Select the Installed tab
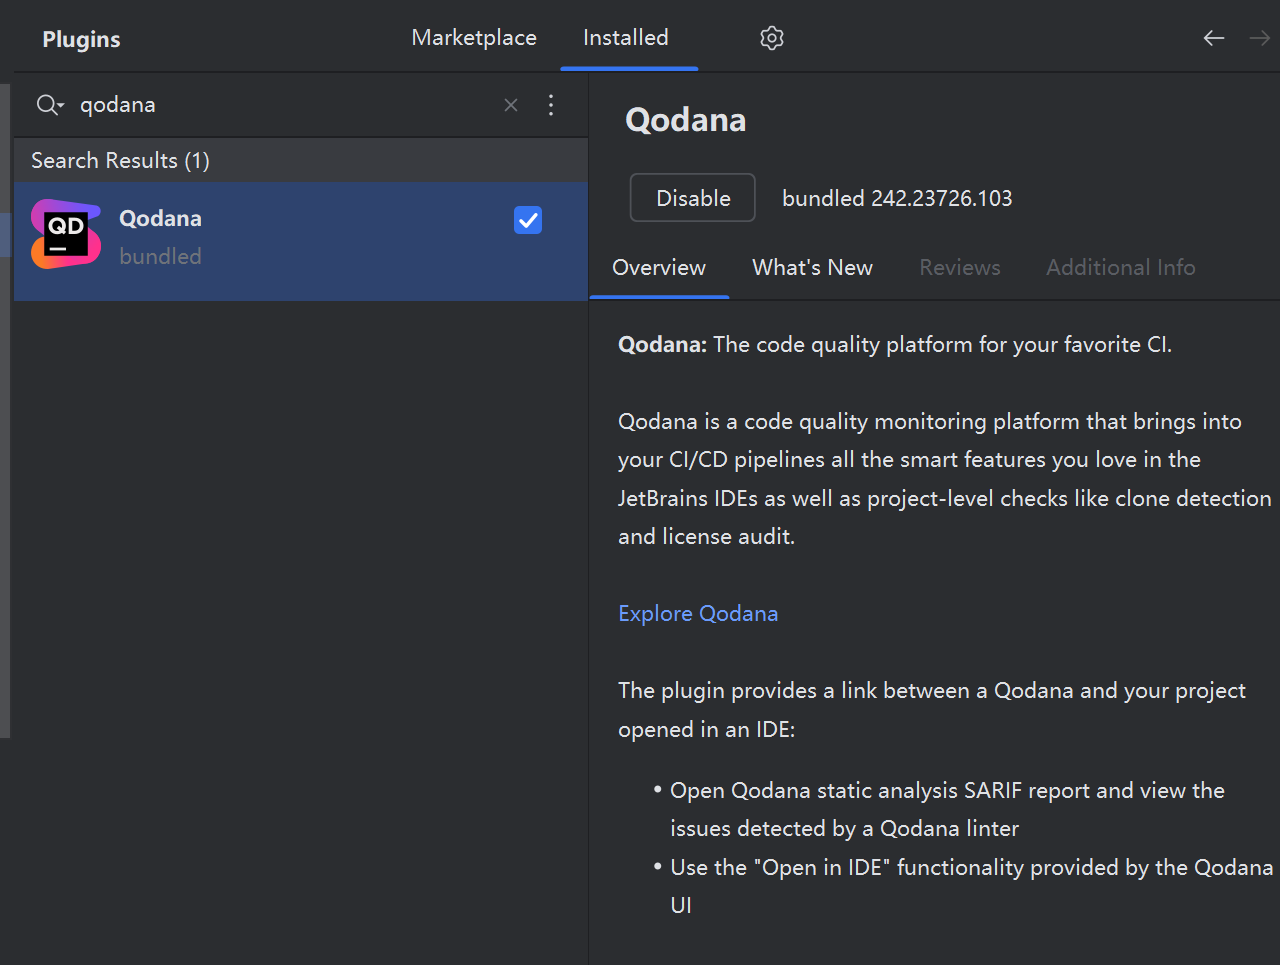The height and width of the screenshot is (965, 1280). point(626,38)
